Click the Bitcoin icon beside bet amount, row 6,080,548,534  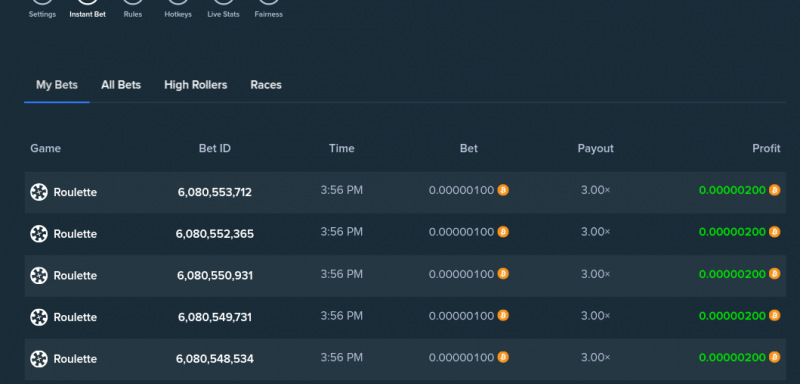click(503, 357)
